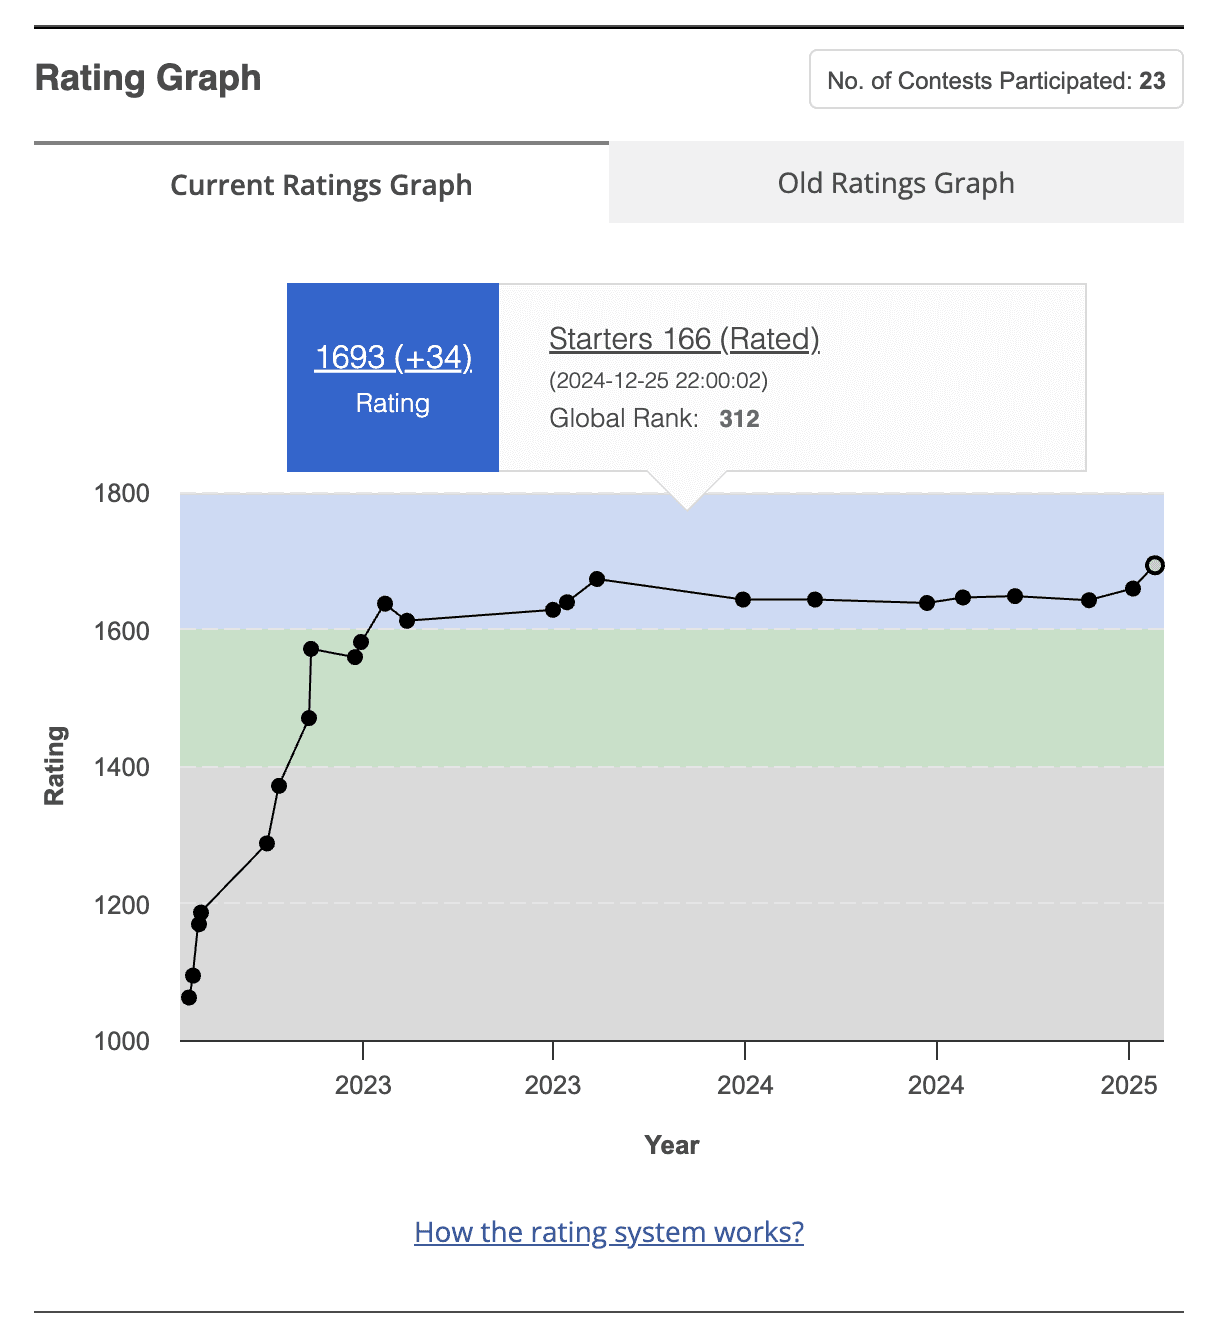Click the "Rating Graph" heading
This screenshot has width=1218, height=1328.
[x=148, y=78]
